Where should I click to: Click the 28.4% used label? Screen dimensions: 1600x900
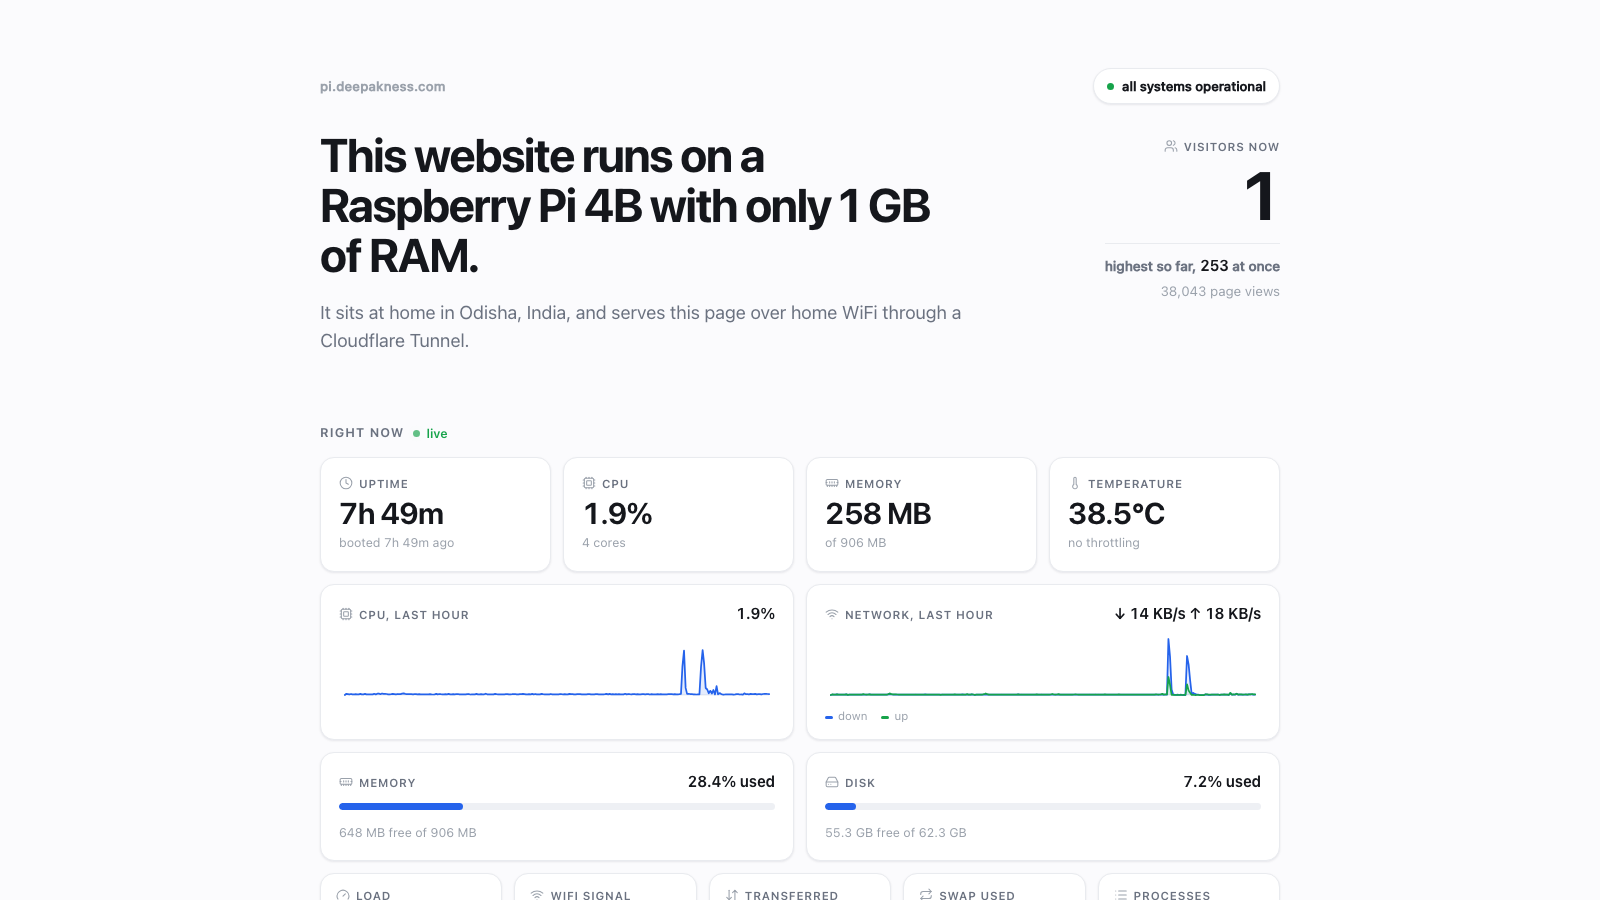[731, 782]
